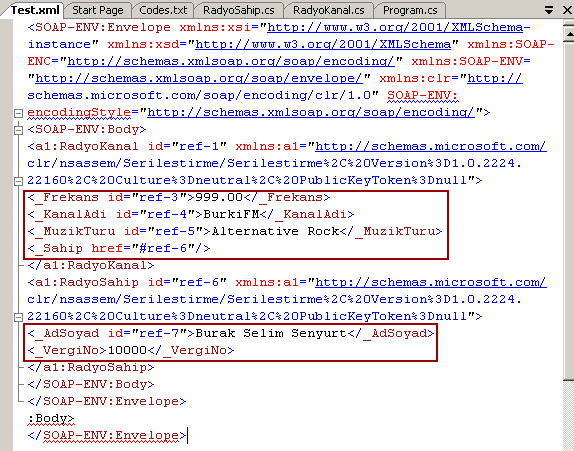Collapse the SOAP-ENV:Envelope outlining node
This screenshot has height=451, width=574.
coord(18,113)
